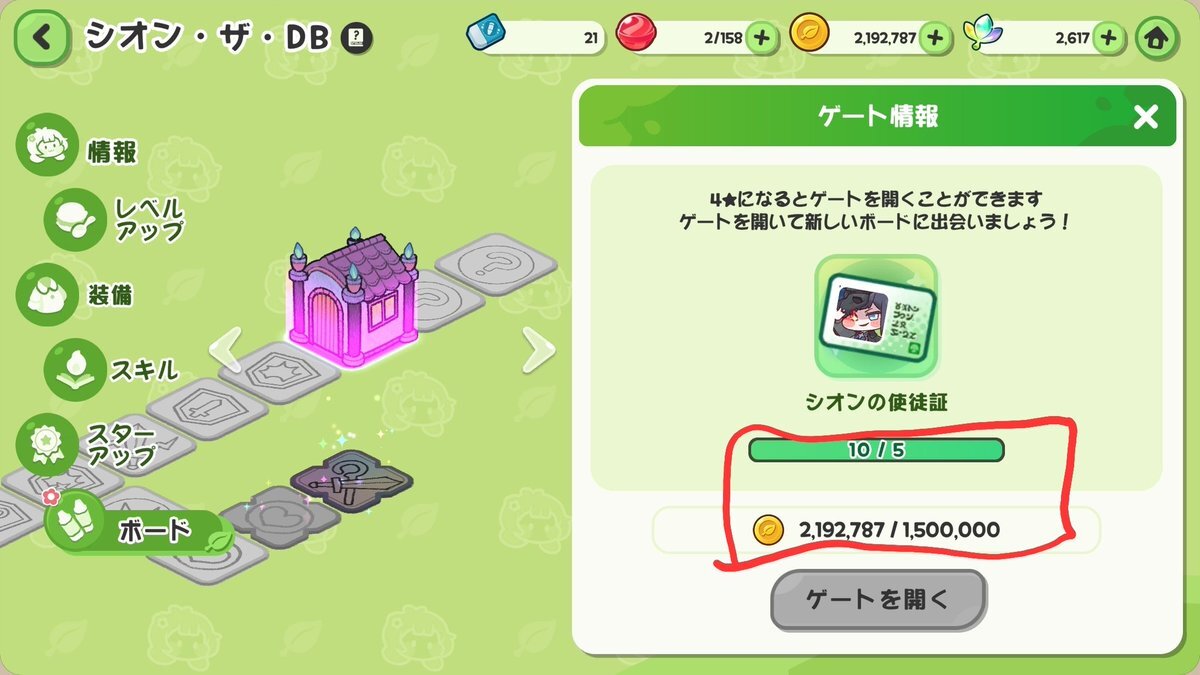Show the previous board with left chevron
Screen dimensions: 1200x675
pos(225,351)
